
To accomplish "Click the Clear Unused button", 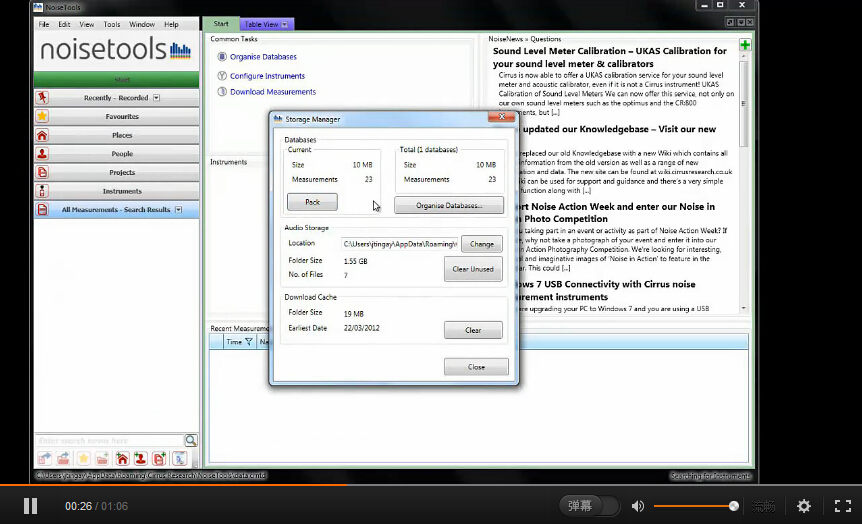I will (473, 269).
